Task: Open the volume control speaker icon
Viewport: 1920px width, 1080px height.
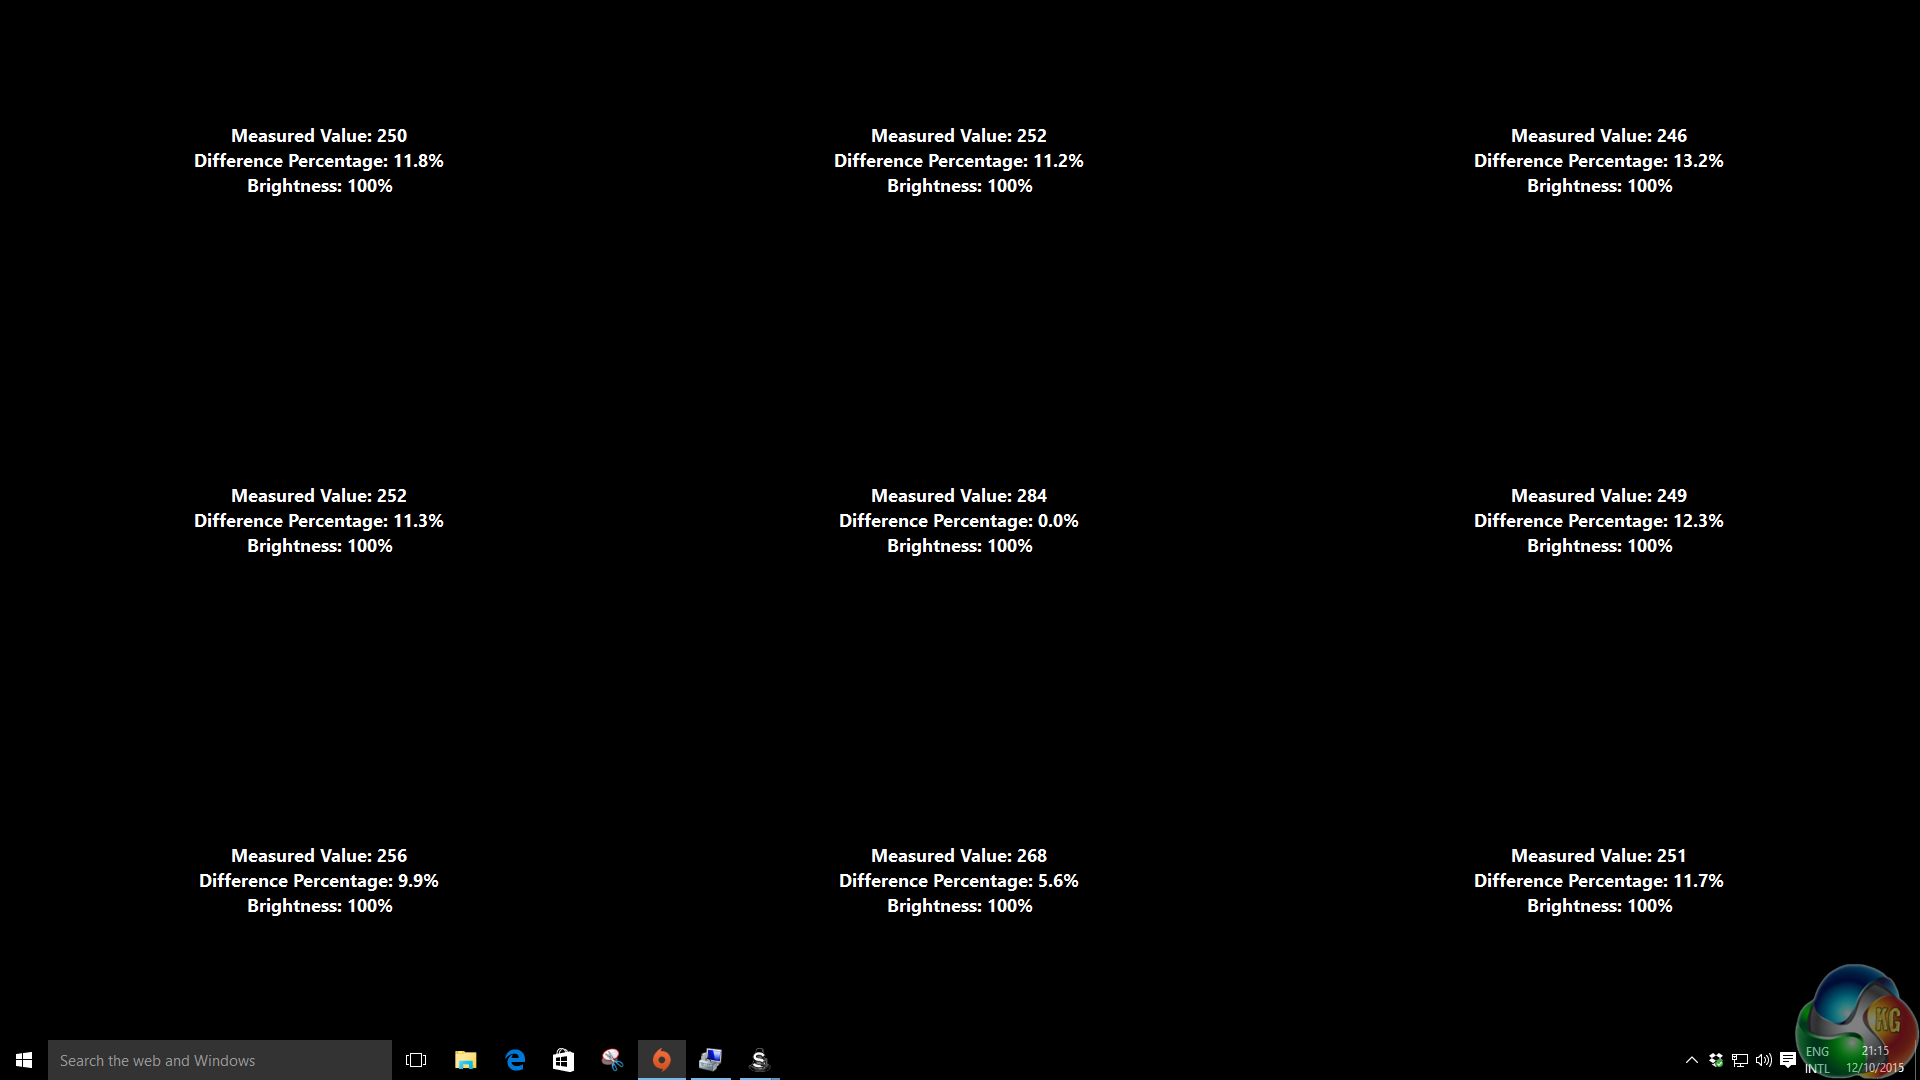Action: pos(1764,1060)
